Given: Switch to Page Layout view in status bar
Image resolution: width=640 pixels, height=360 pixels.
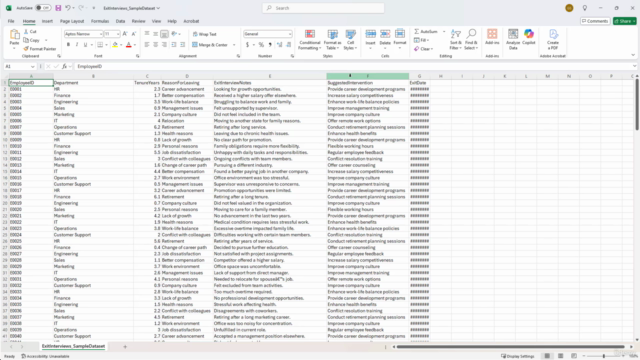Looking at the screenshot, I should 560,356.
